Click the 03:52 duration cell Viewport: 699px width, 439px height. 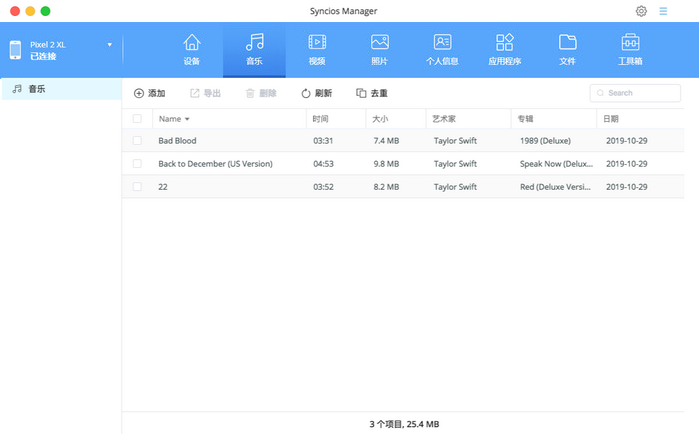click(323, 187)
